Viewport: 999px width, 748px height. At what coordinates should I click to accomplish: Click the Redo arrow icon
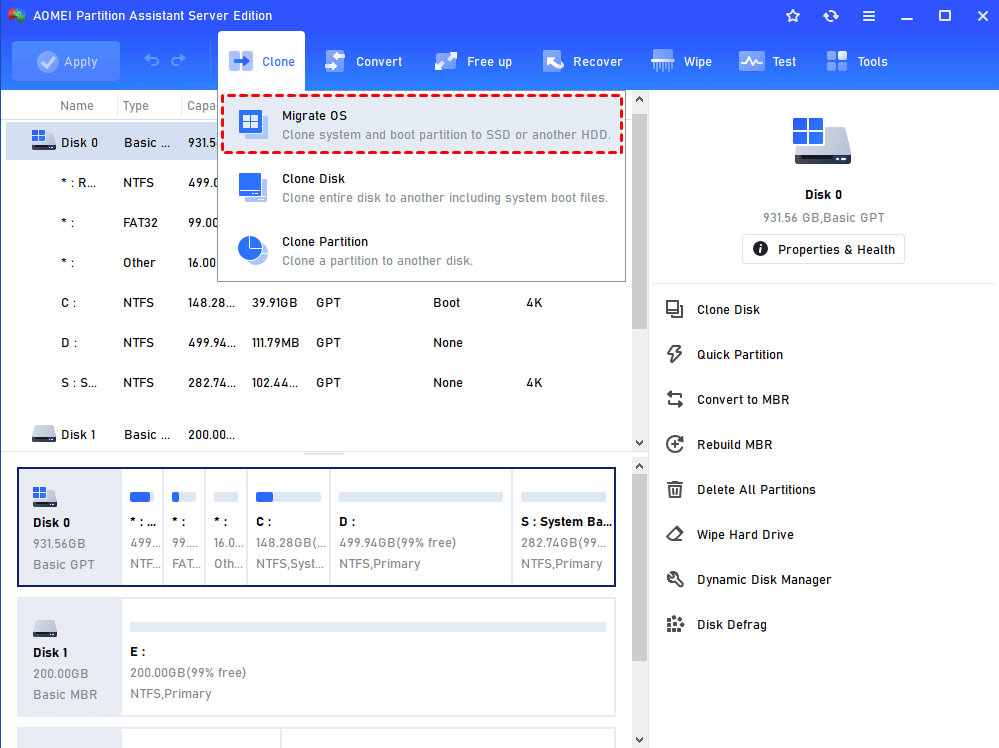178,61
